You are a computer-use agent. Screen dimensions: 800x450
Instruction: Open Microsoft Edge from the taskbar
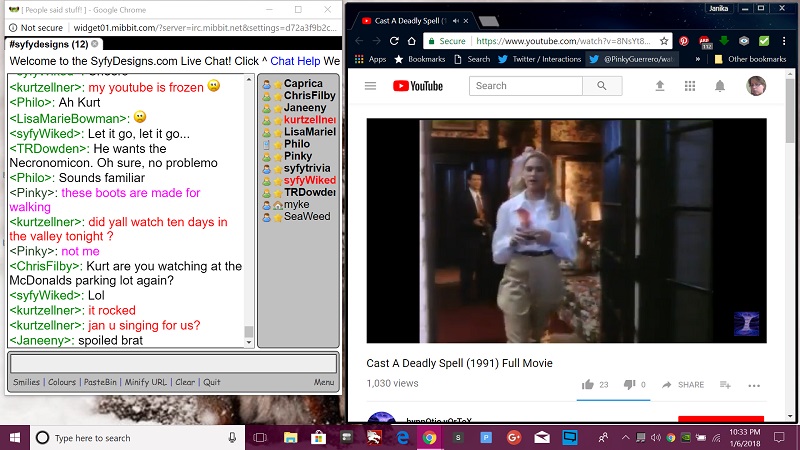click(x=403, y=438)
